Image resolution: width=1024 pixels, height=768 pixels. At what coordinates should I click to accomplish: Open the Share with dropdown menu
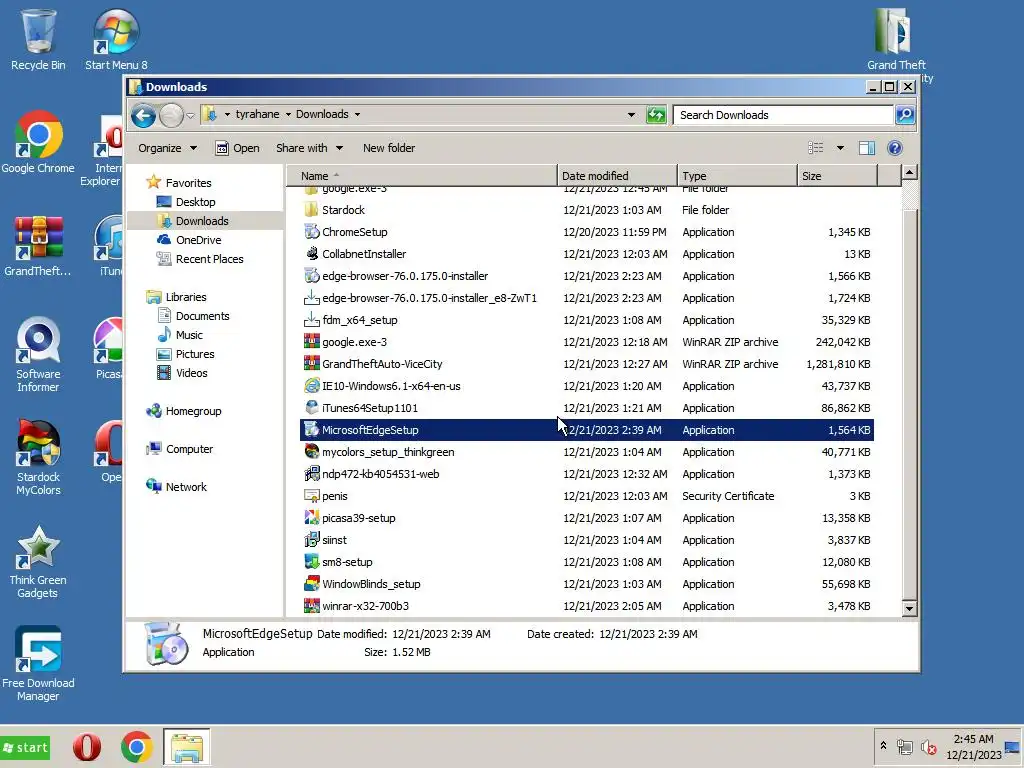point(309,148)
